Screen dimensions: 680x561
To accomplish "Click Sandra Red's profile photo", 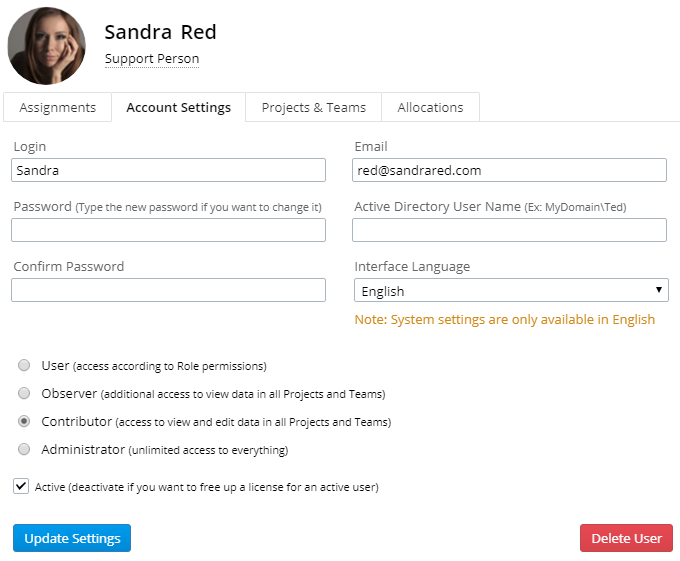I will (46, 46).
